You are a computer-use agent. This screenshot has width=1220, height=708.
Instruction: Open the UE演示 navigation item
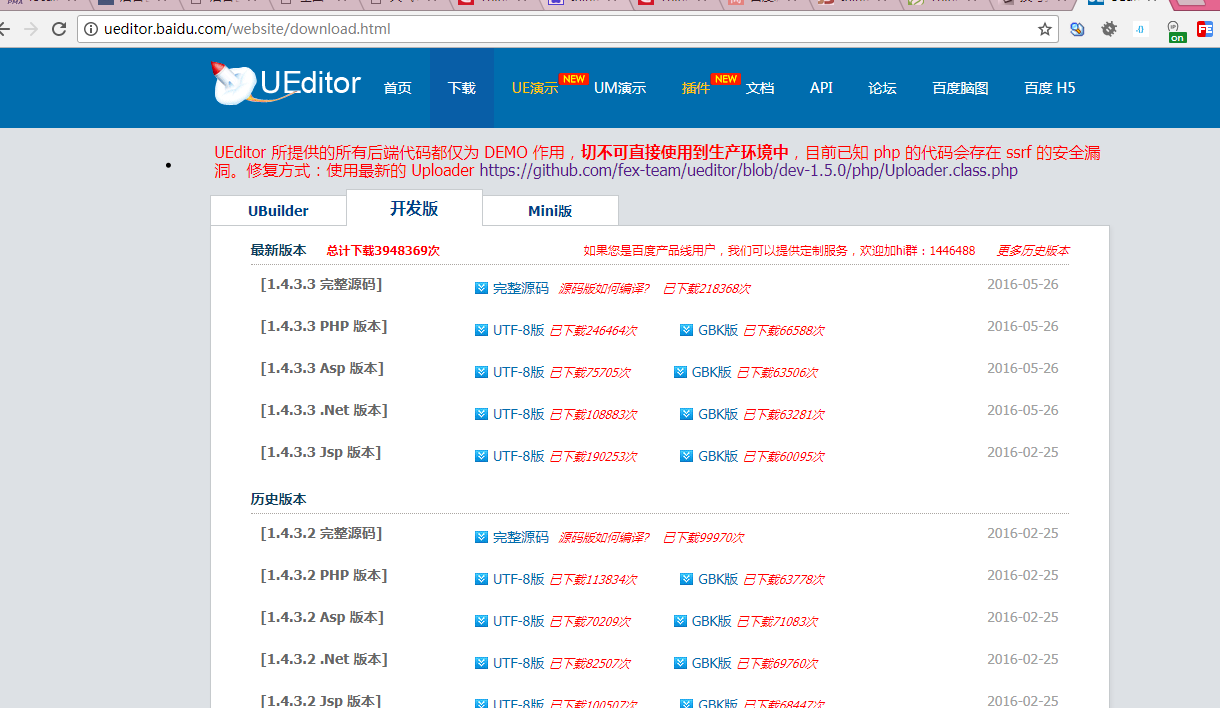coord(535,88)
